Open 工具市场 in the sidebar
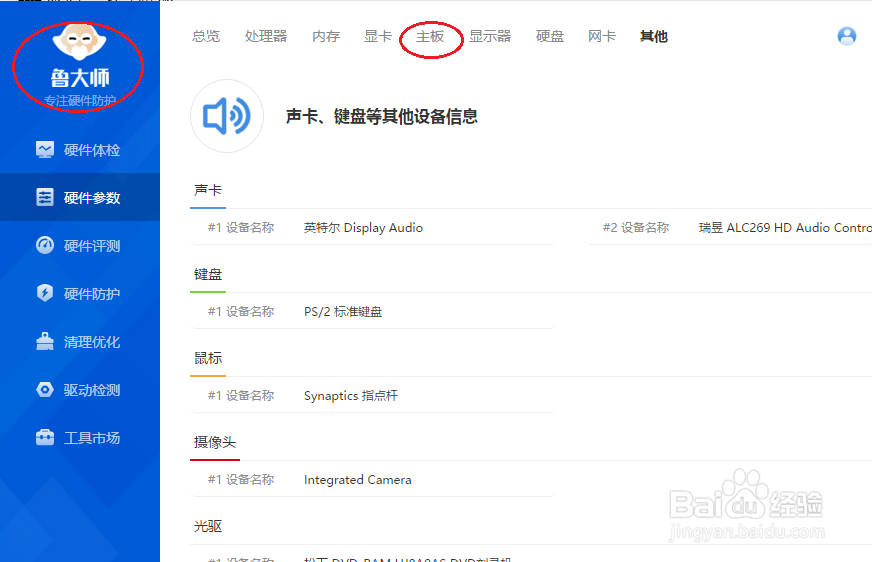Image resolution: width=872 pixels, height=562 pixels. pos(80,437)
